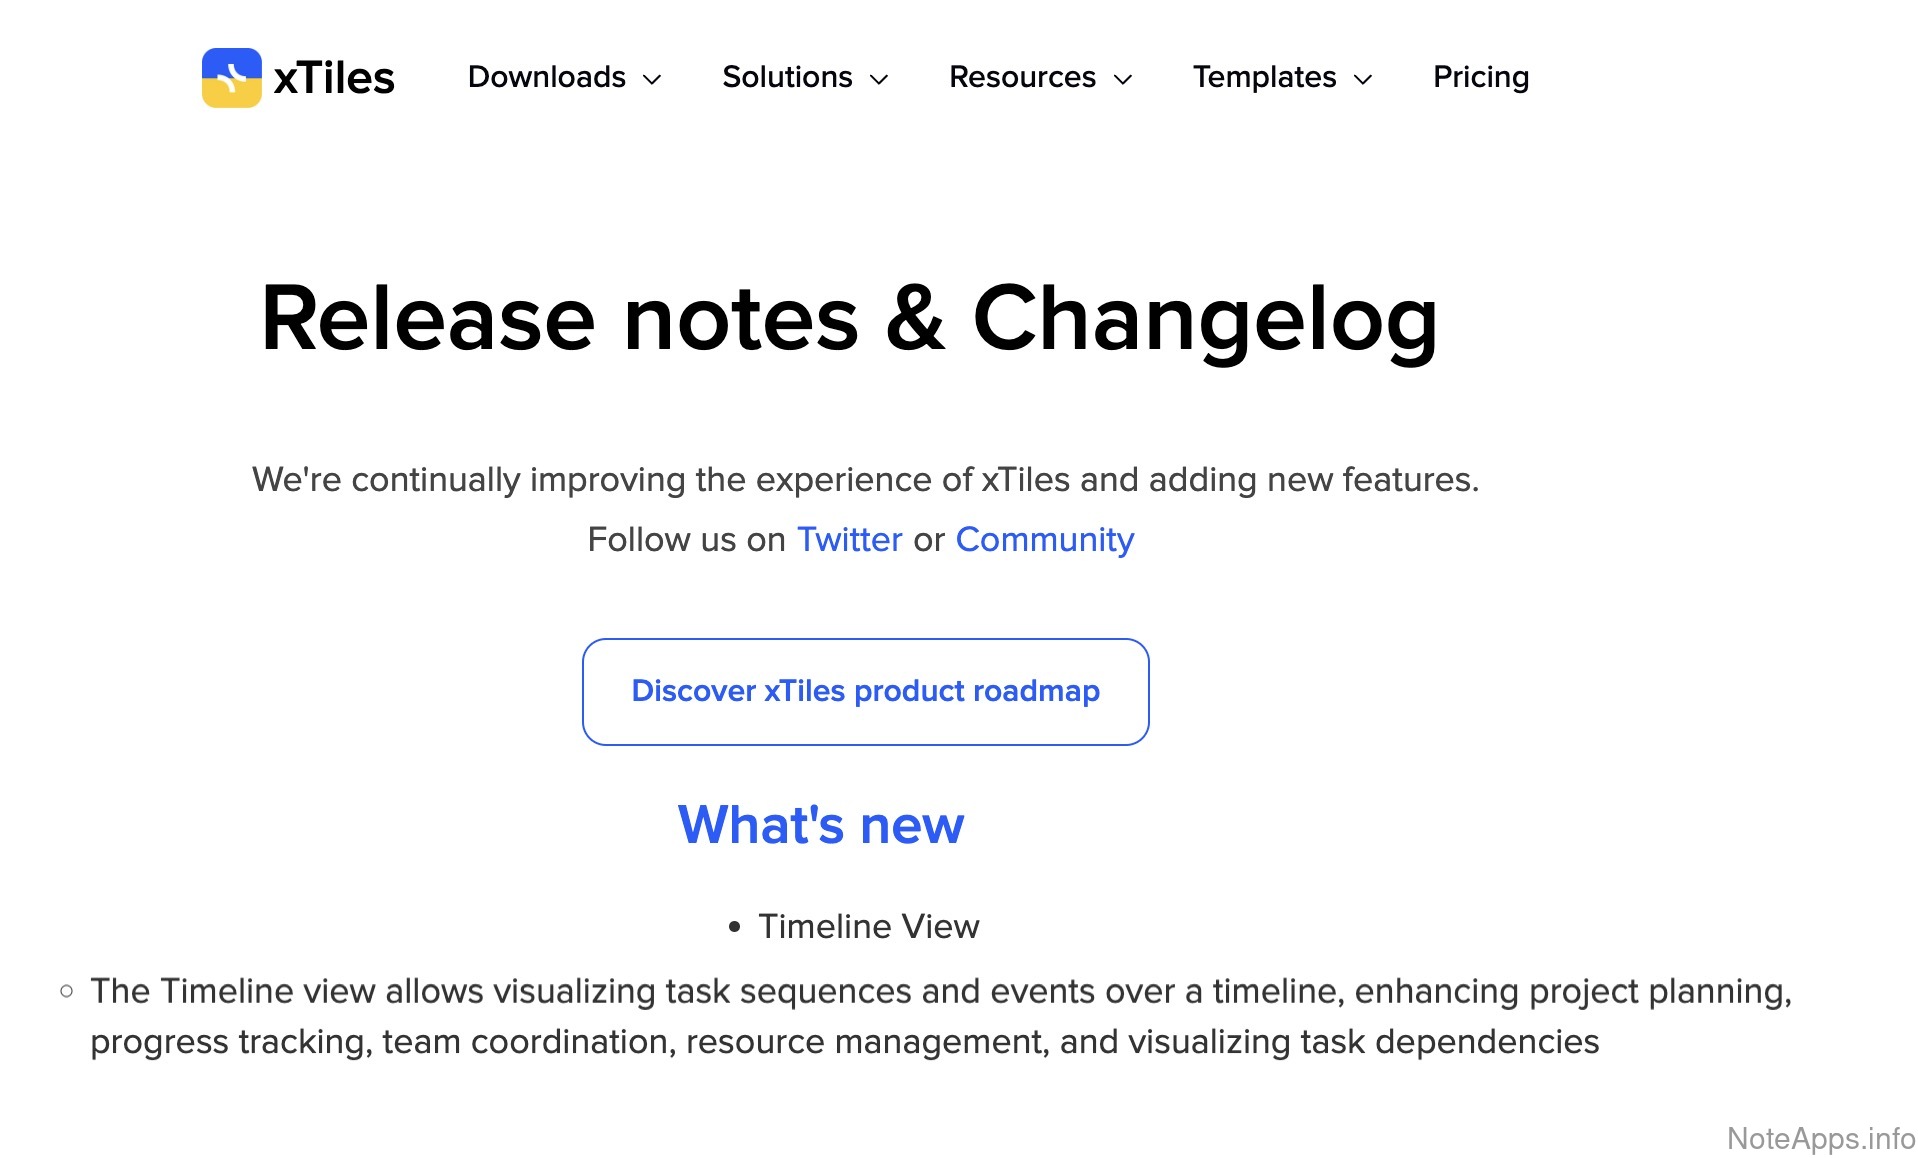Viewport: 1918px width, 1158px height.
Task: Expand the chevron next to Downloads
Action: tap(652, 79)
